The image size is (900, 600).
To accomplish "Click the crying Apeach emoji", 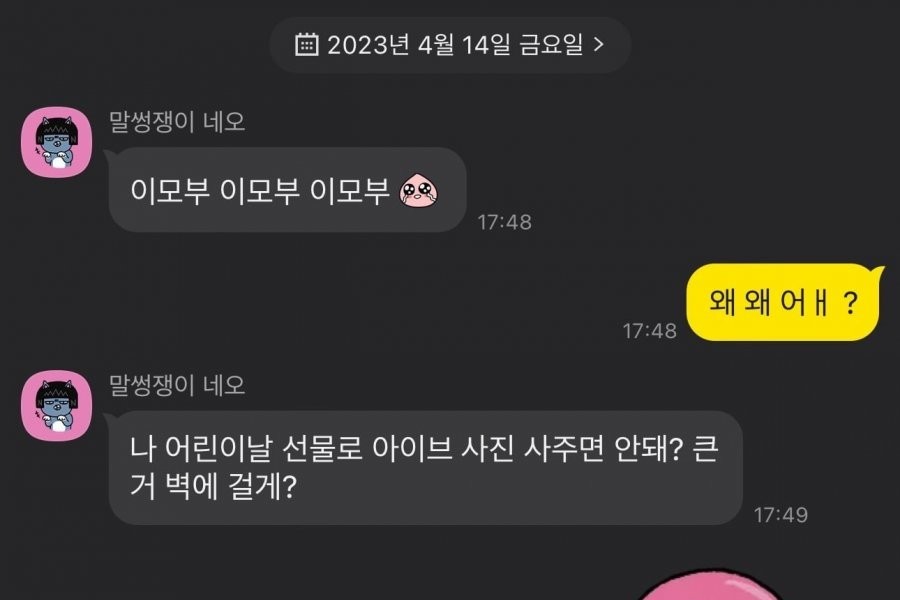I will [x=419, y=190].
